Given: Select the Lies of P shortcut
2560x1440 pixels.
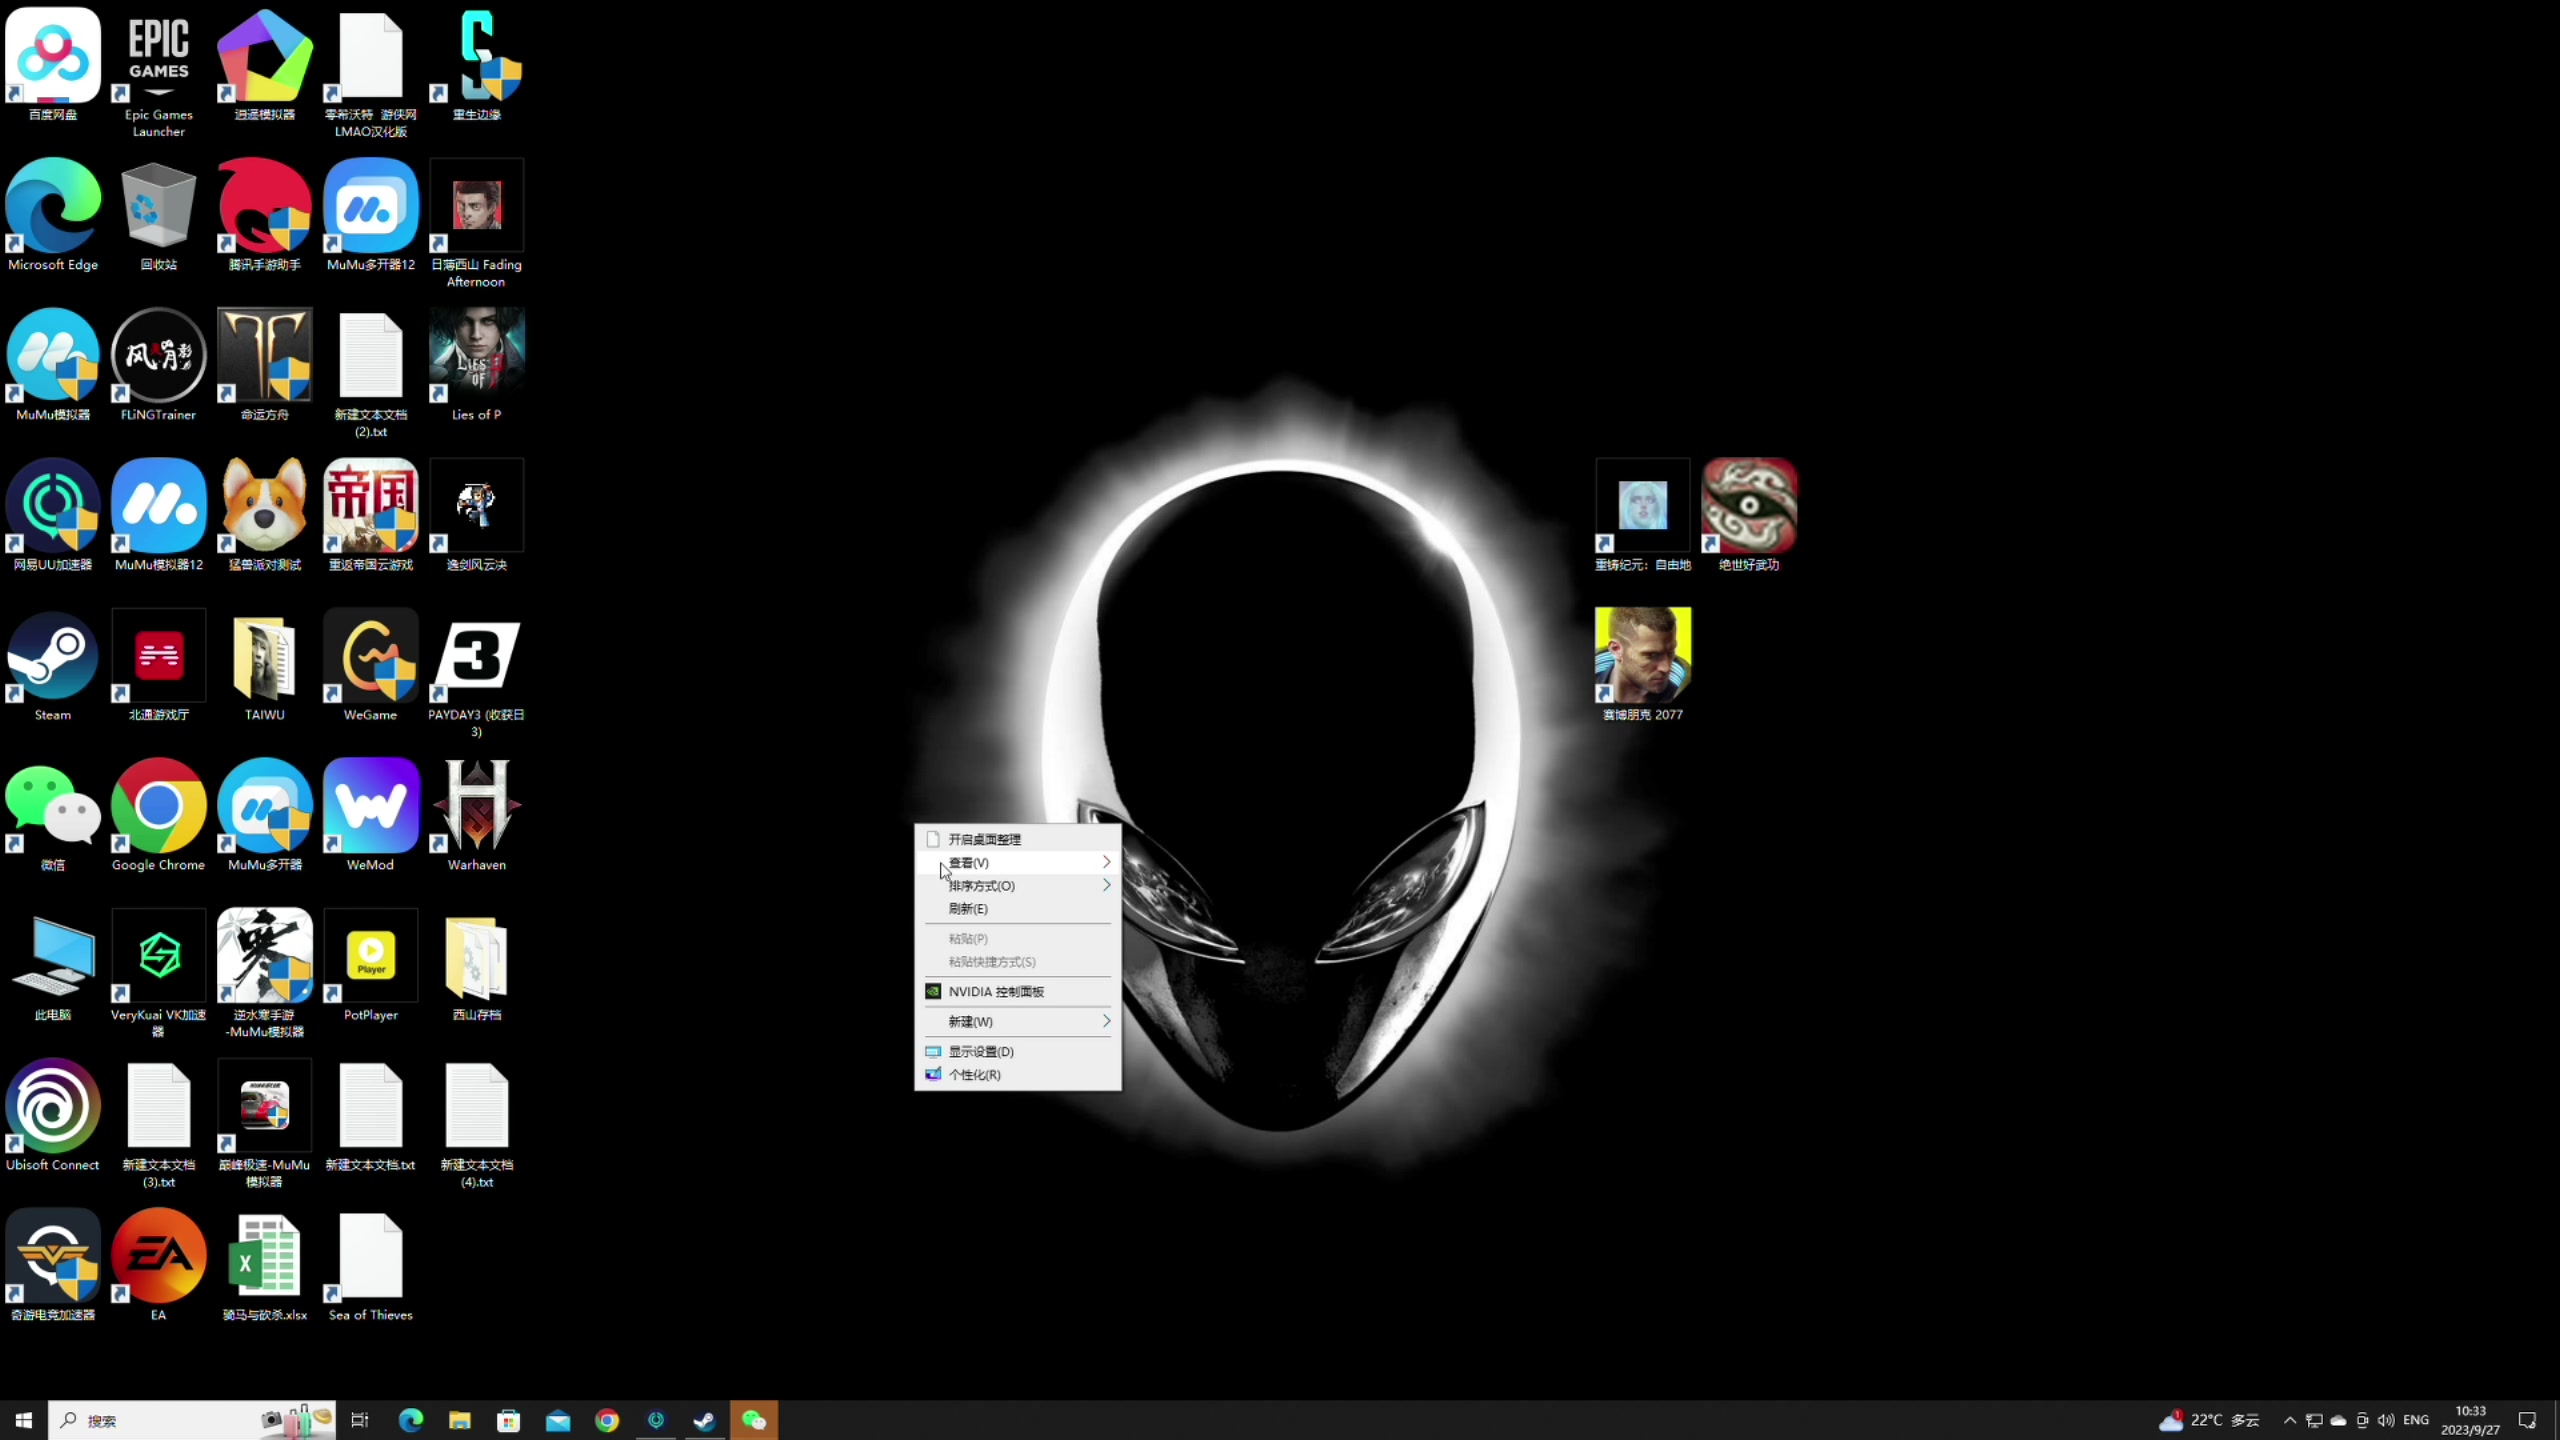Looking at the screenshot, I should (477, 365).
